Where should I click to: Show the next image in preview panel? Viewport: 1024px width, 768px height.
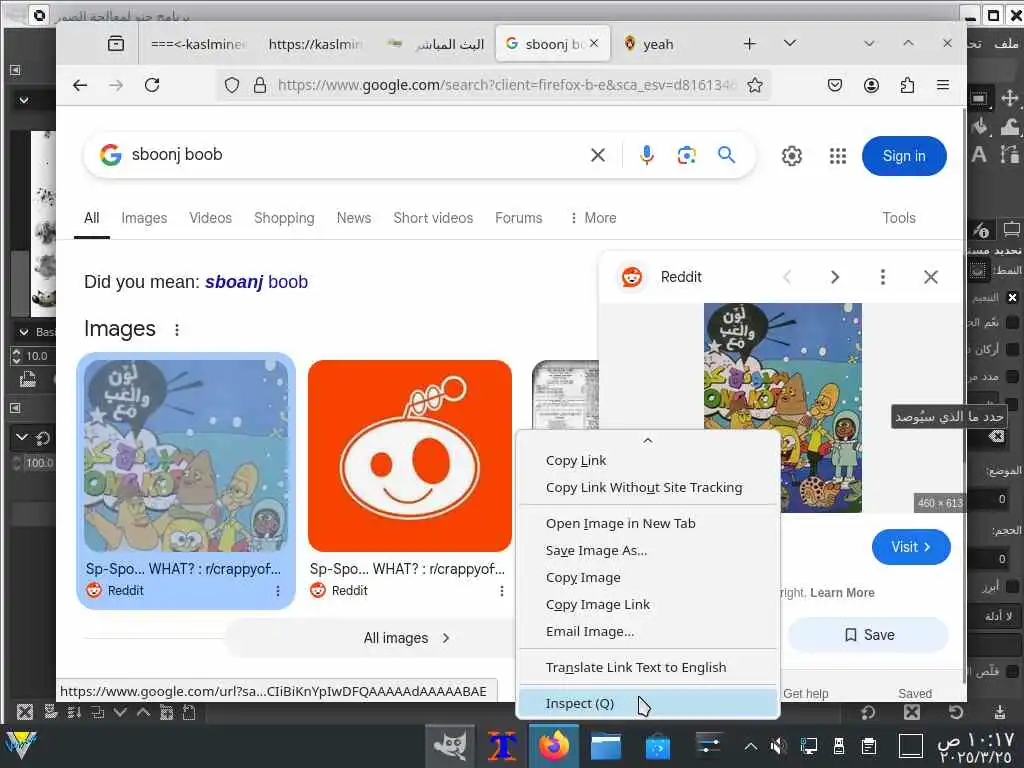[x=835, y=277]
